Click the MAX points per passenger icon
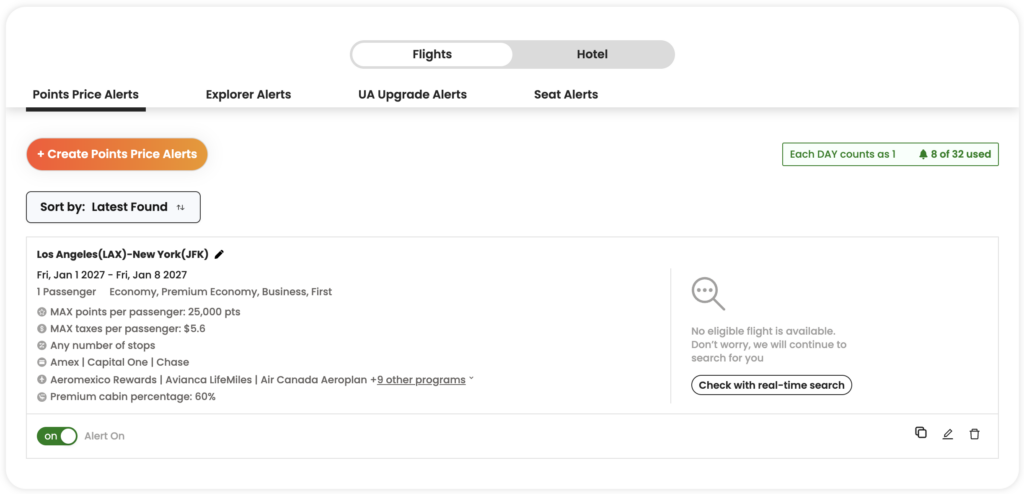This screenshot has width=1024, height=494. click(42, 312)
